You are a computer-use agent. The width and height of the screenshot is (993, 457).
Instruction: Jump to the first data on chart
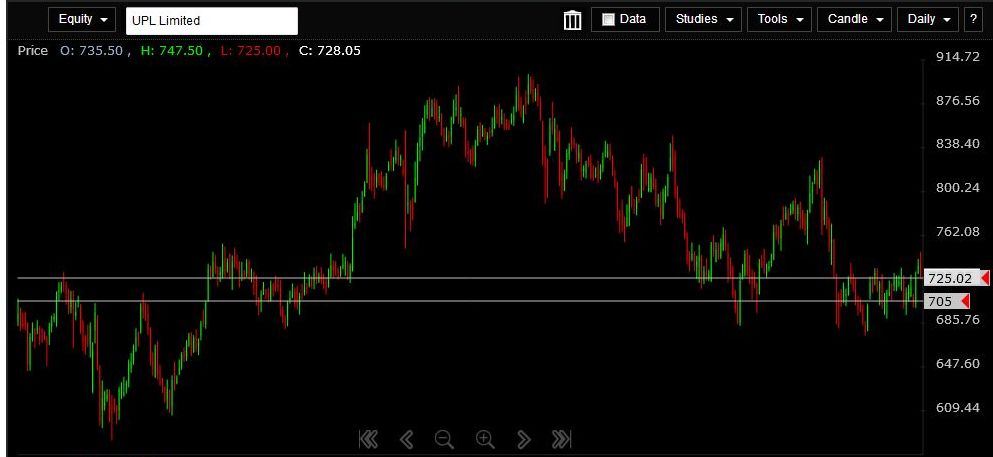[x=368, y=438]
